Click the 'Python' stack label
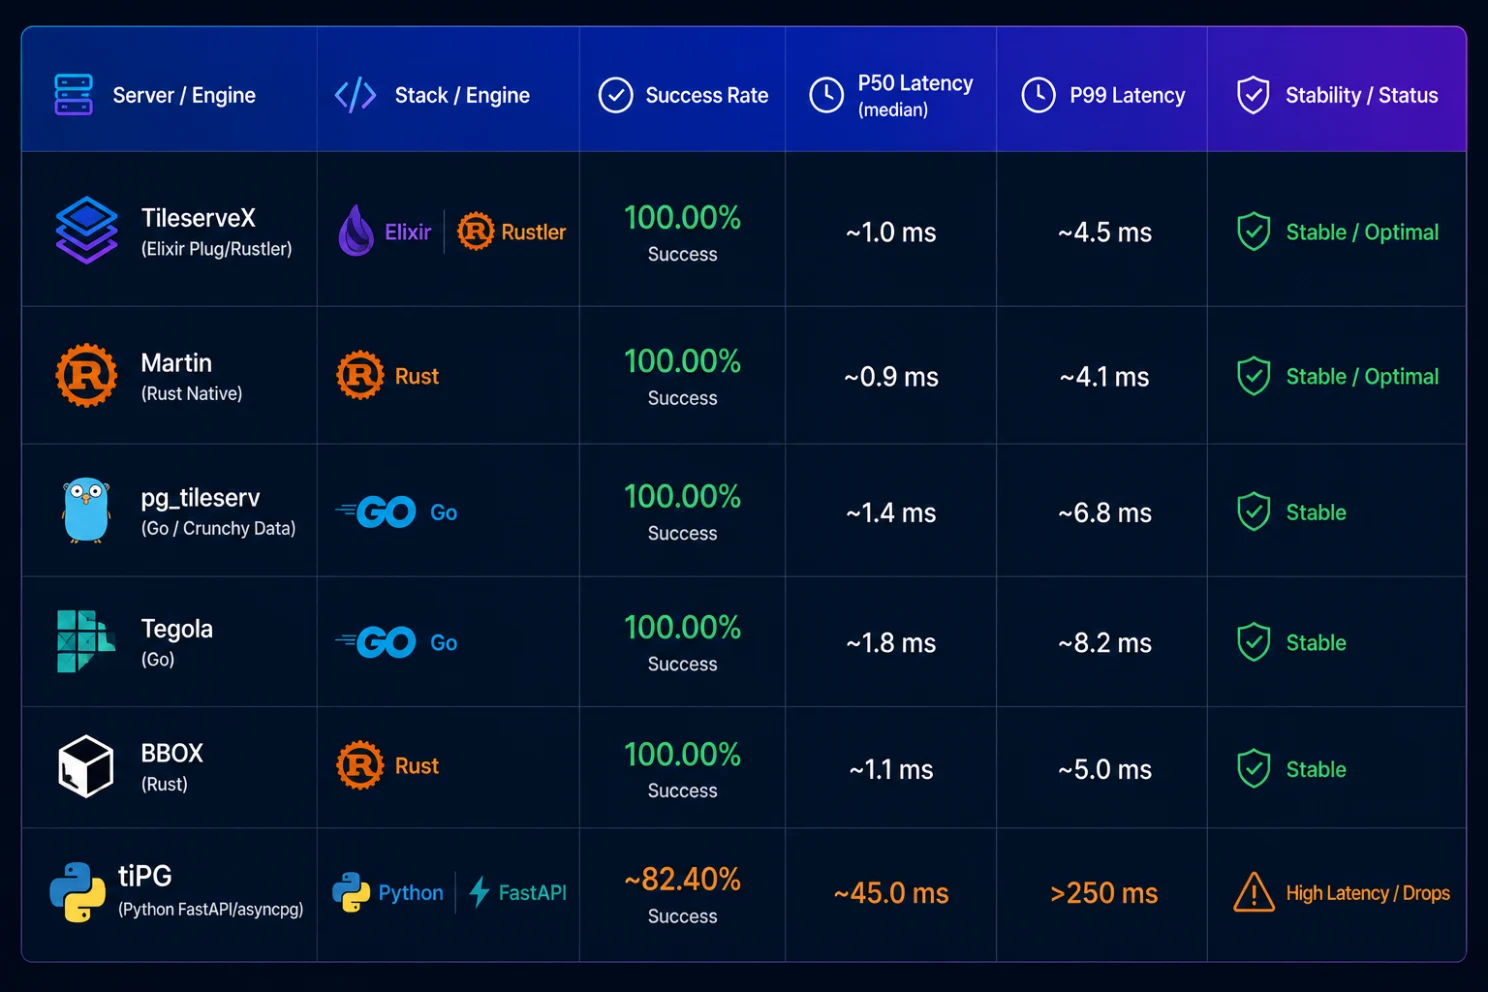The image size is (1488, 992). click(411, 893)
